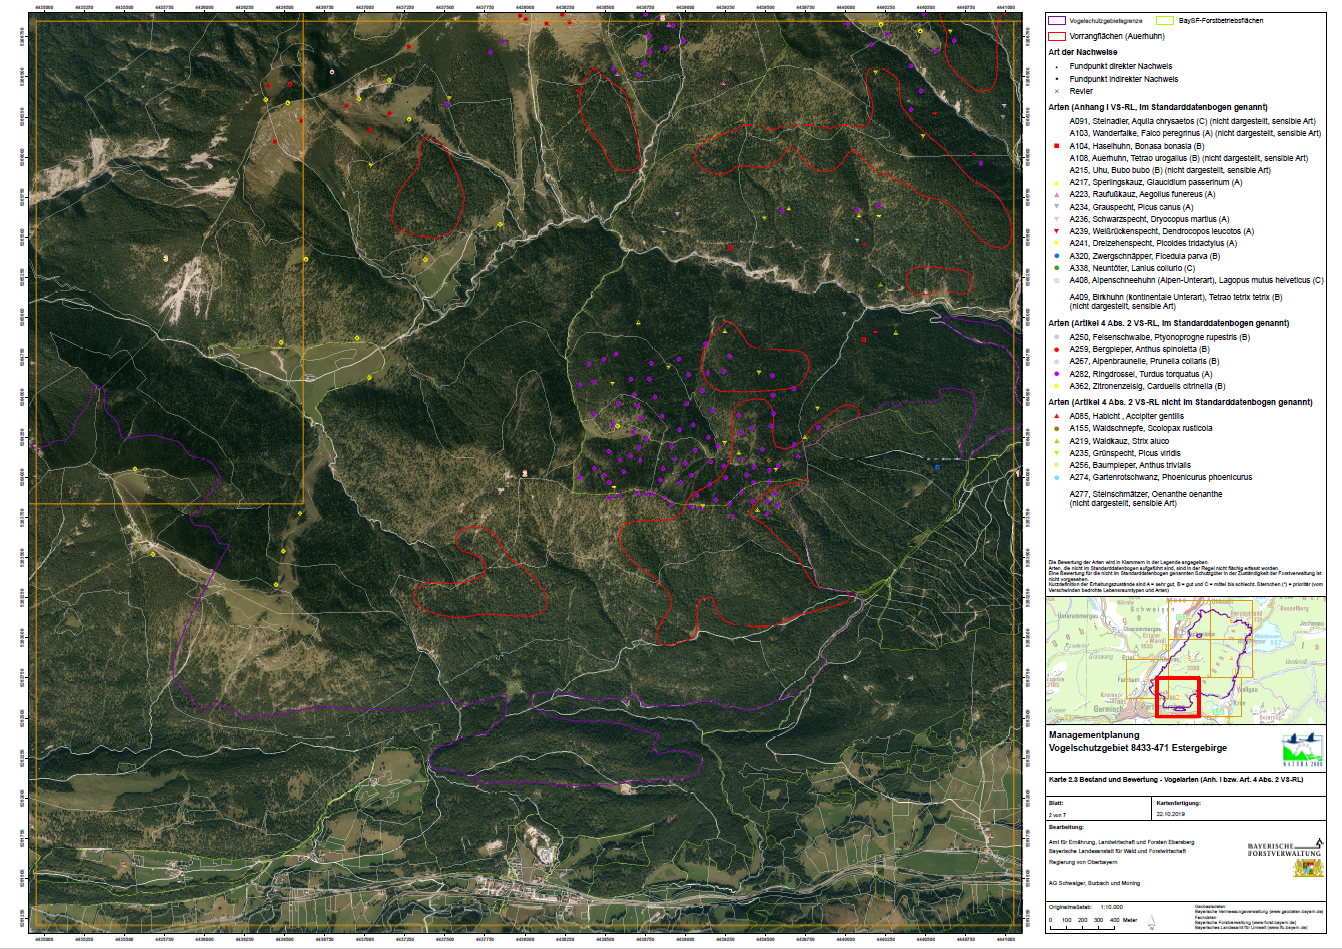1342x949 pixels.
Task: Click the blue dot Zwergschnäpper legend symbol
Action: click(1057, 256)
